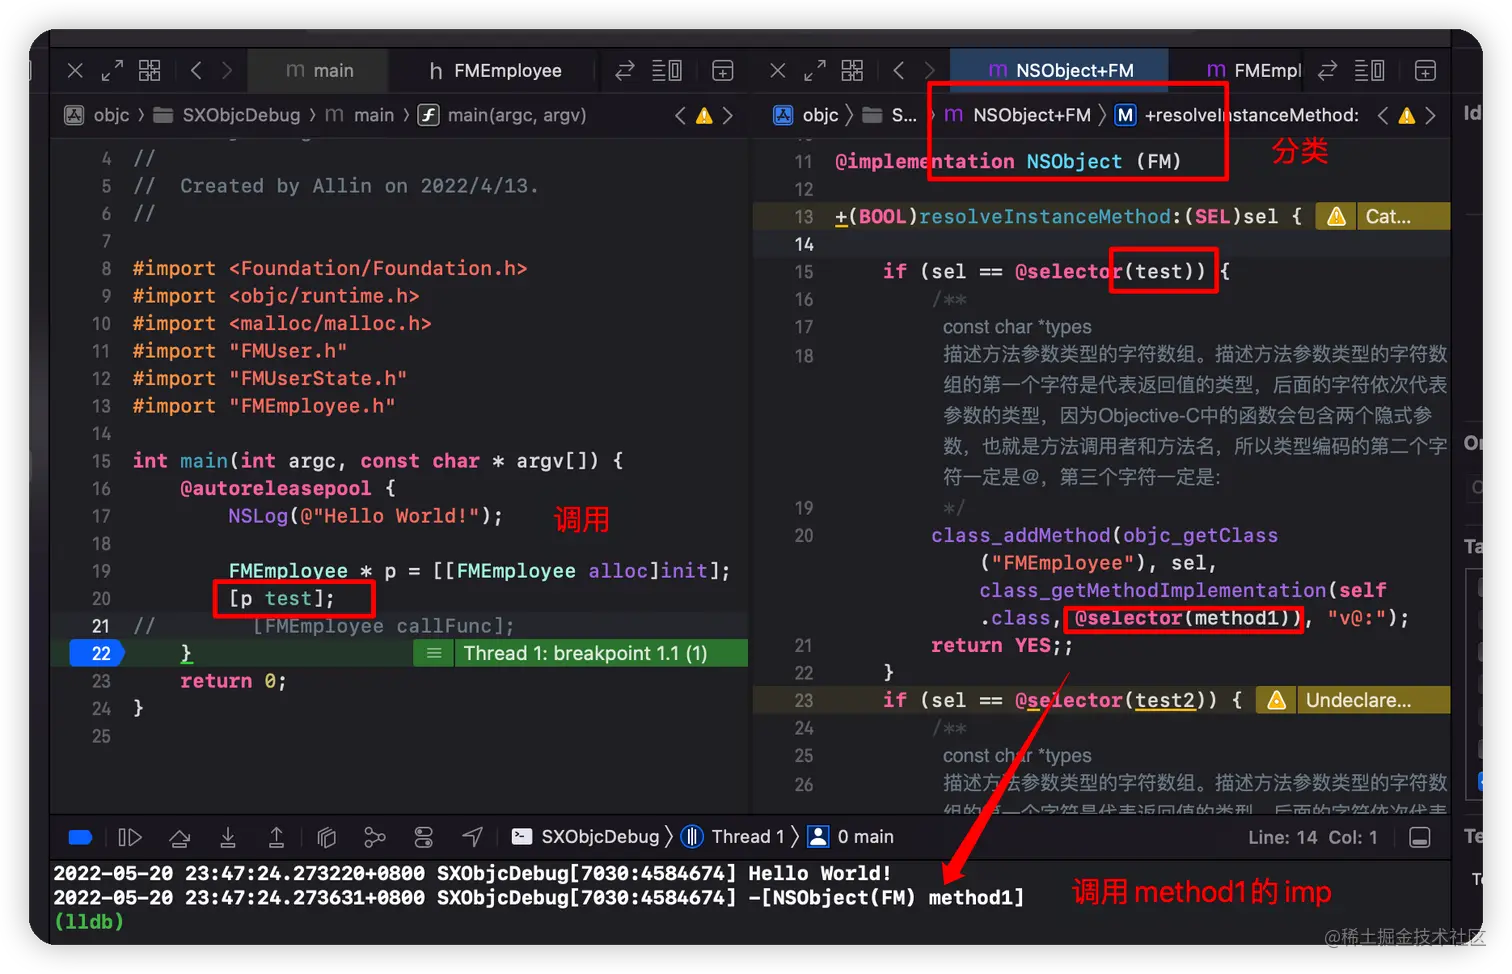Open the view hierarchy debugger
This screenshot has width=1512, height=974.
pyautogui.click(x=326, y=837)
